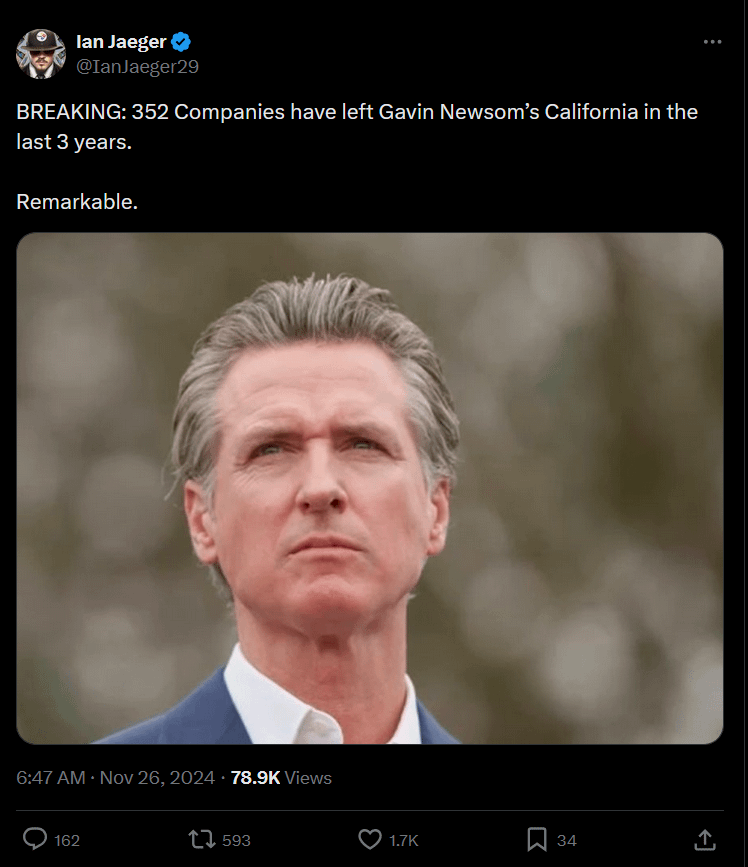Screen dimensions: 748x867
Task: Open the attached photo of the man
Action: click(x=370, y=488)
